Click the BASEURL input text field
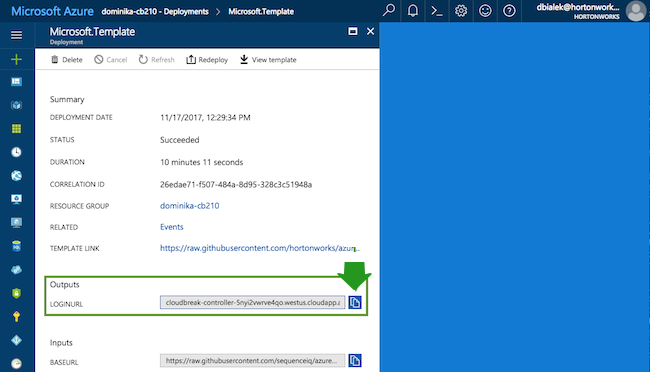 252,360
